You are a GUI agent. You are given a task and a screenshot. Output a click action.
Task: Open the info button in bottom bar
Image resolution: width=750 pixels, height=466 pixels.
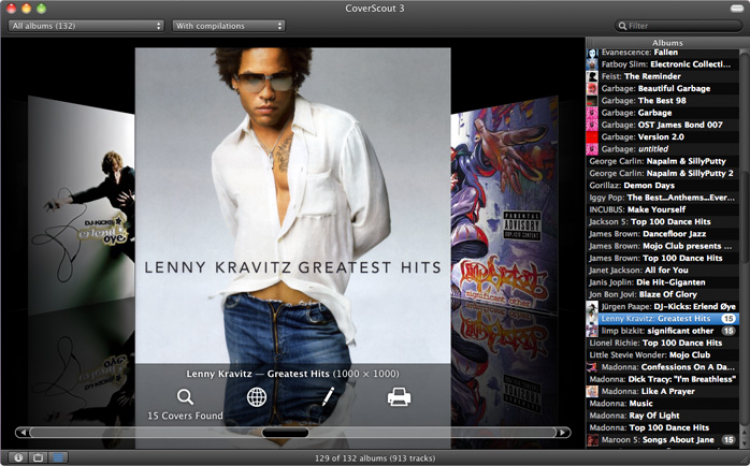(x=18, y=457)
